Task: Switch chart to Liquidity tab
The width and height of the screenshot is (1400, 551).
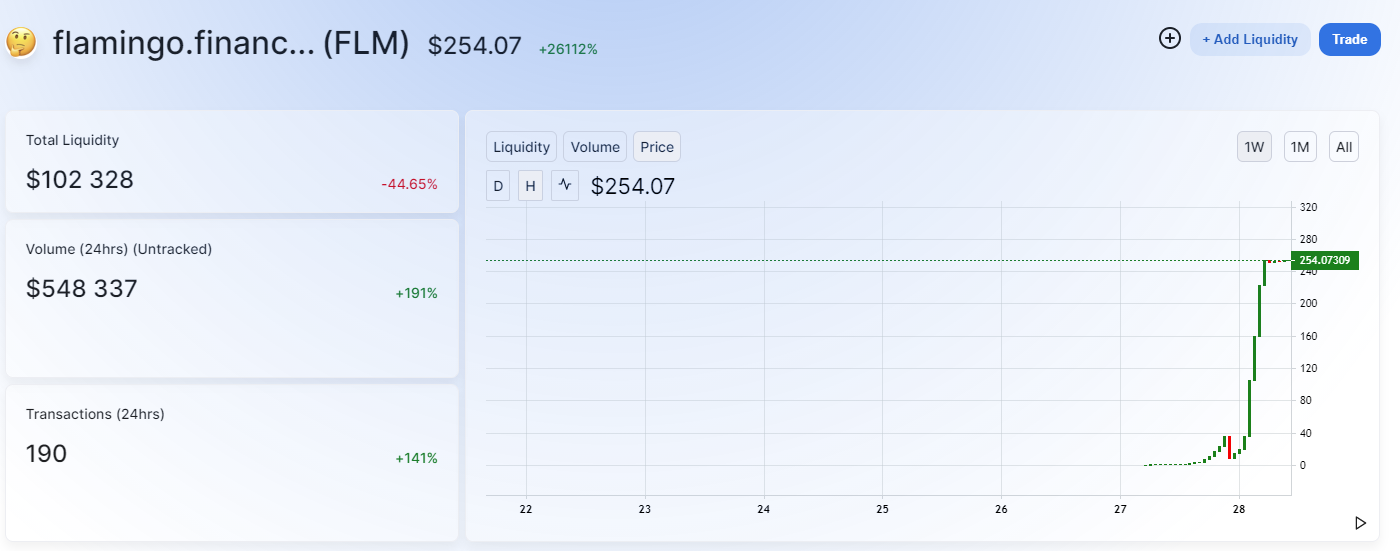Action: pyautogui.click(x=521, y=147)
